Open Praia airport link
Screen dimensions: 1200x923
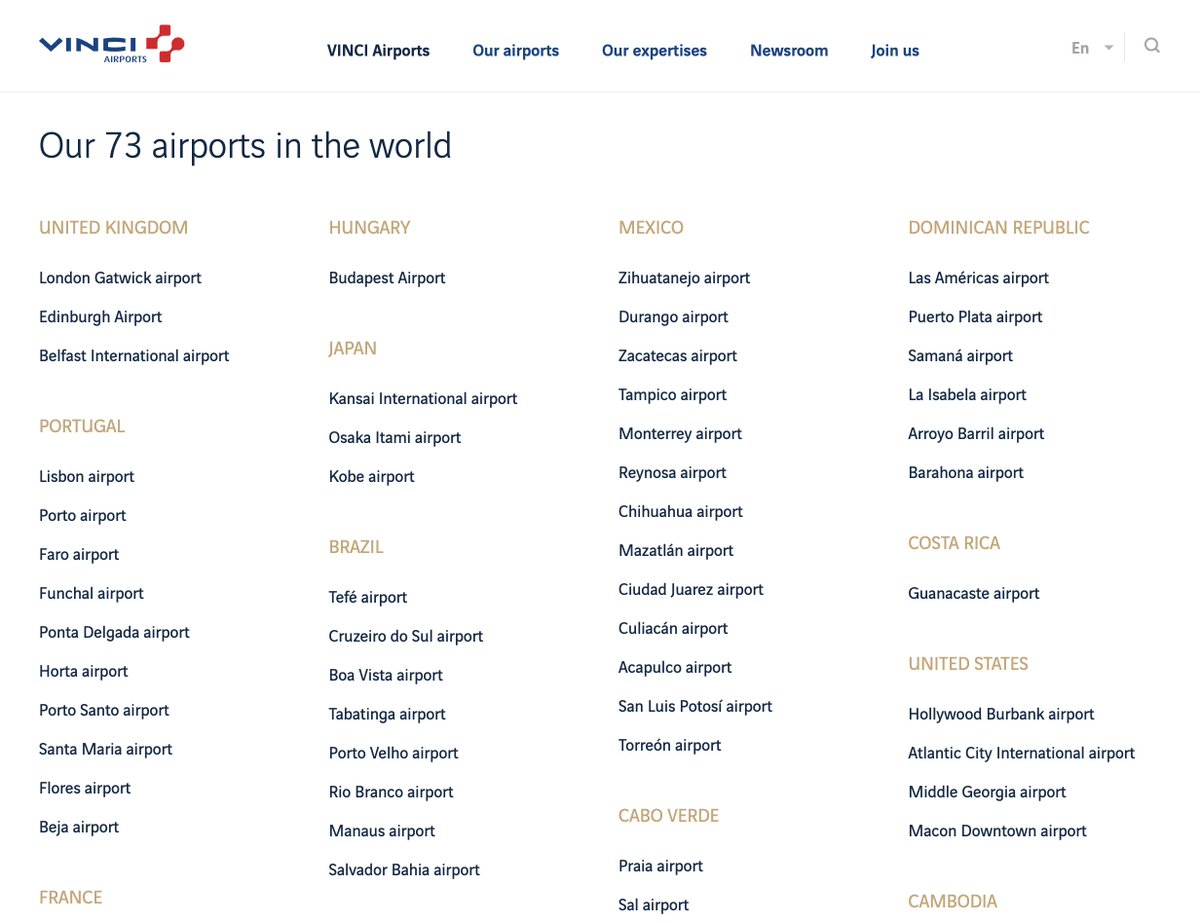pyautogui.click(x=661, y=867)
